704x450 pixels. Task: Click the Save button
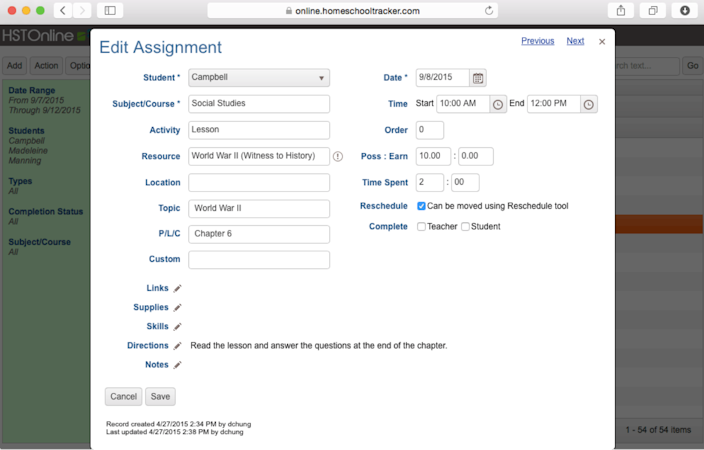point(160,397)
